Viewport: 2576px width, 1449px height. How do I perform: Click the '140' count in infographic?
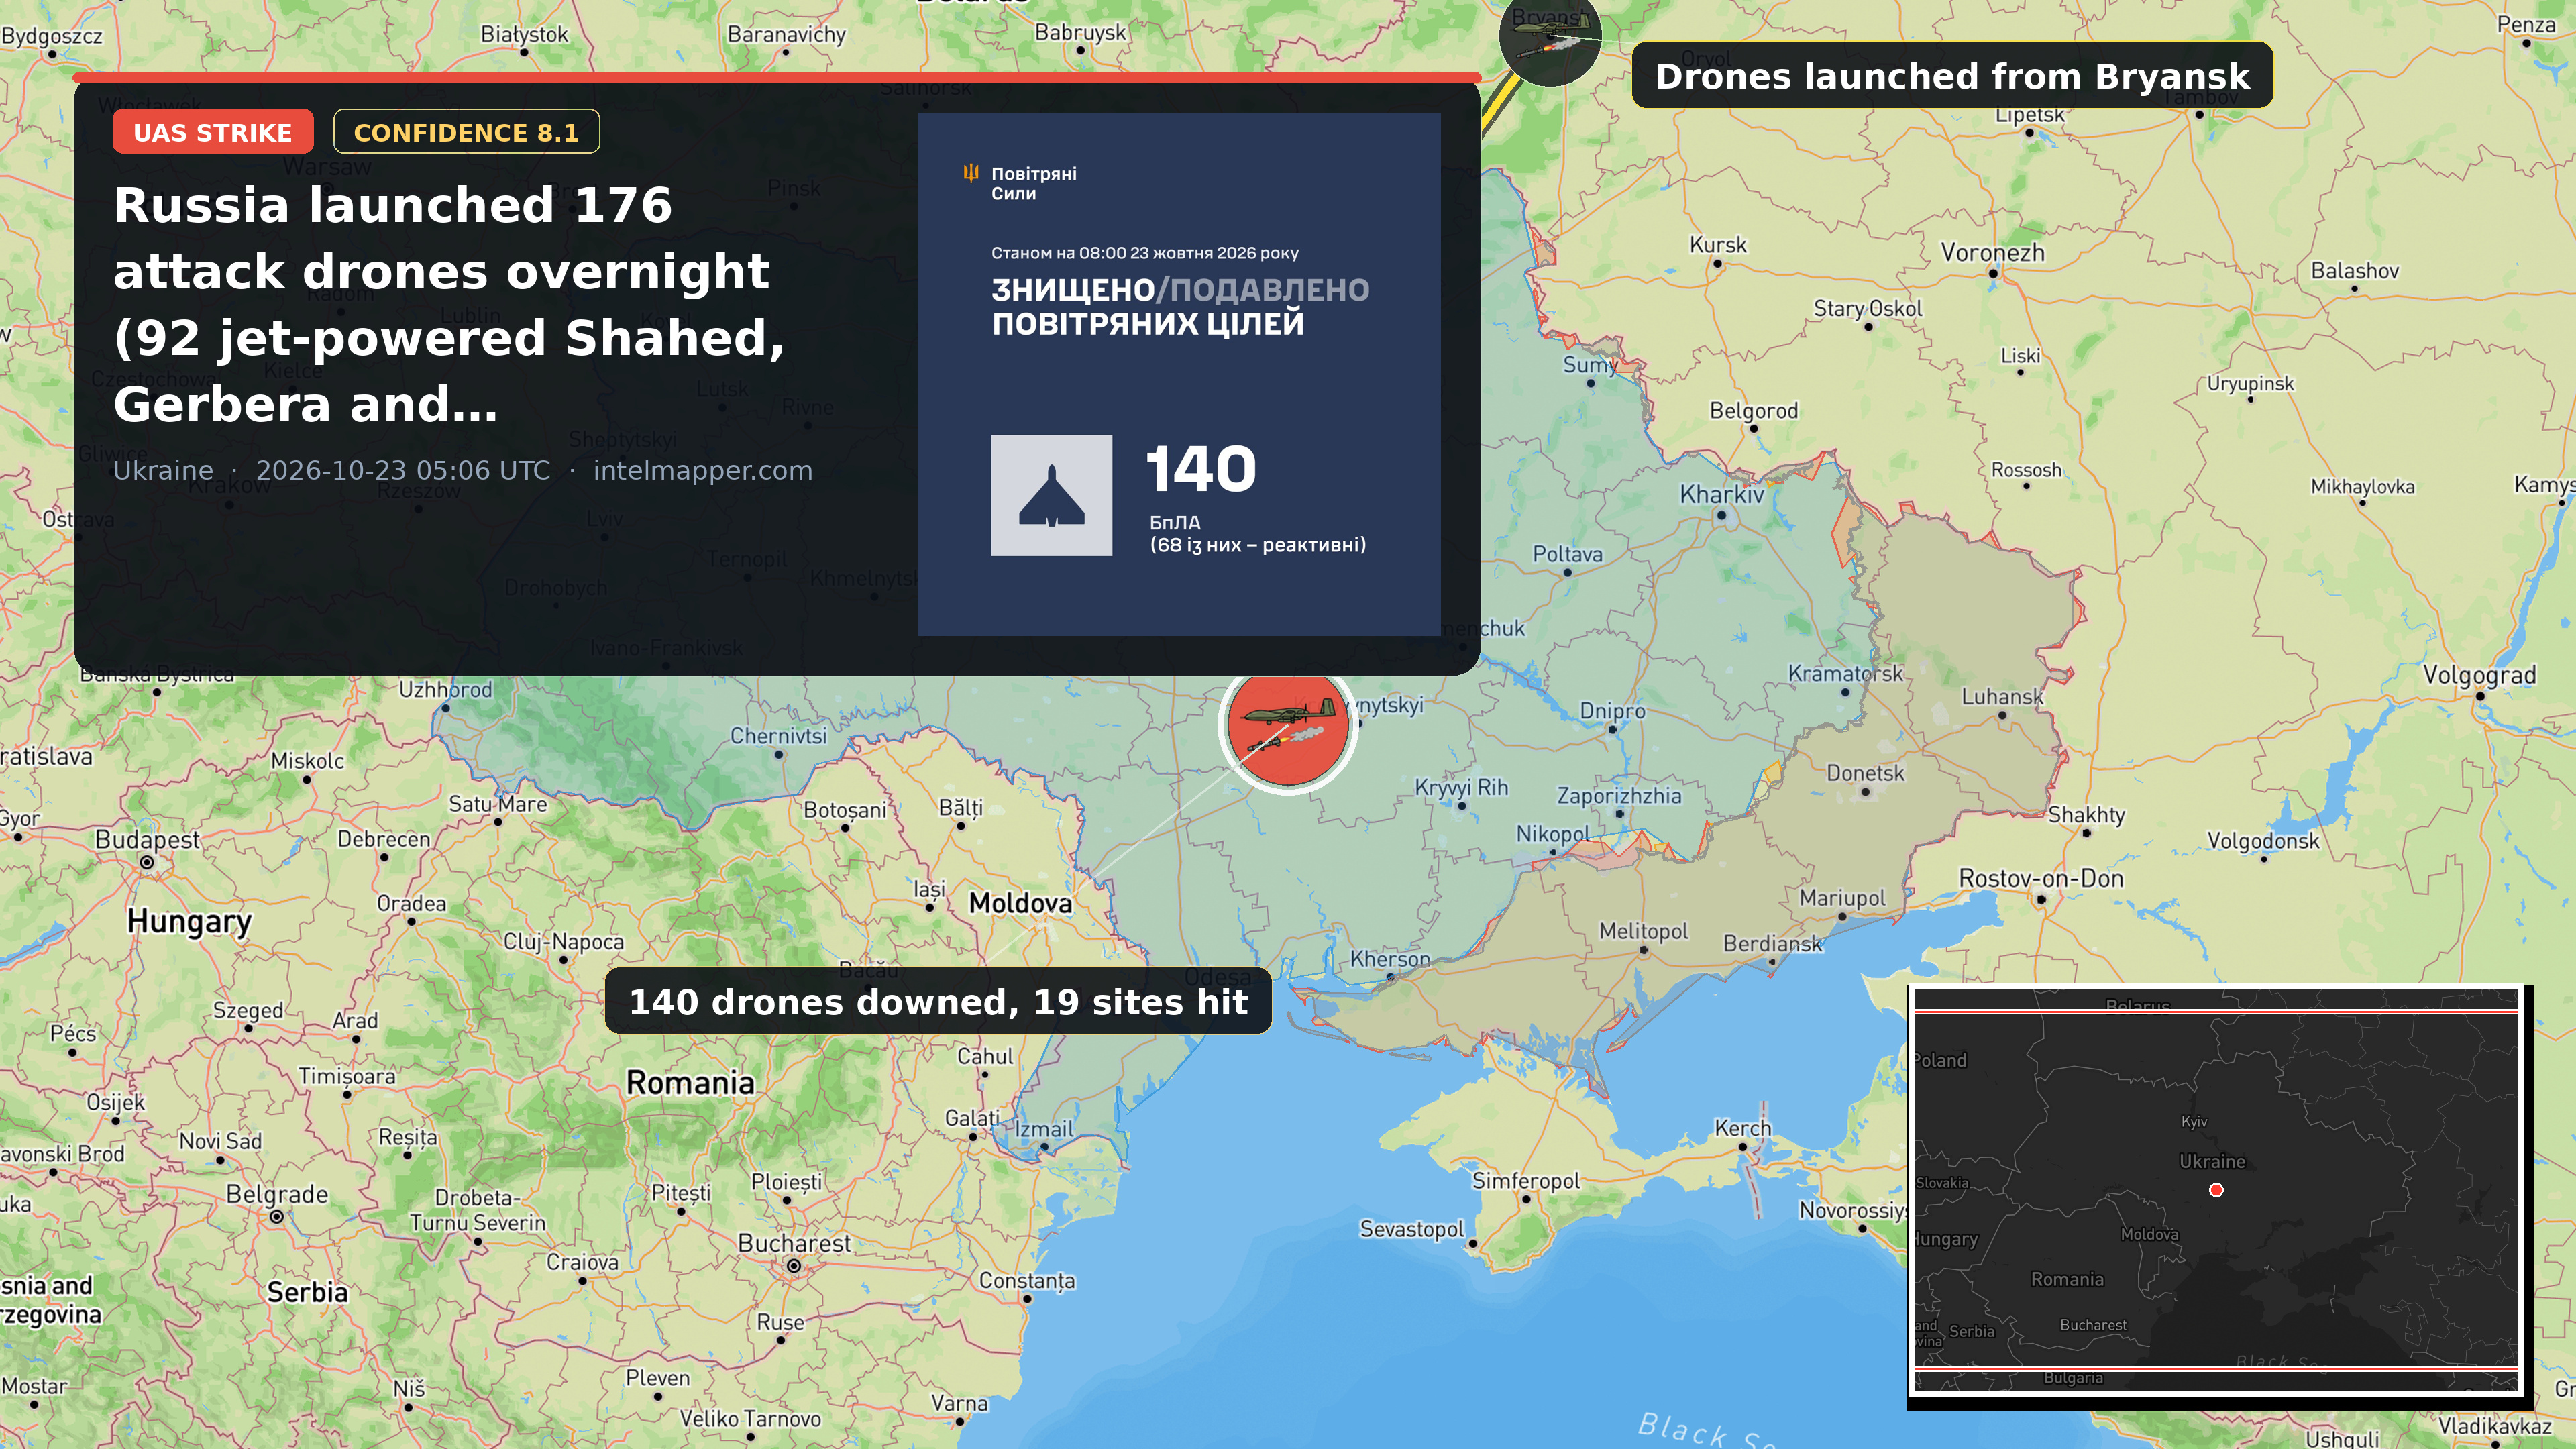tap(1200, 469)
